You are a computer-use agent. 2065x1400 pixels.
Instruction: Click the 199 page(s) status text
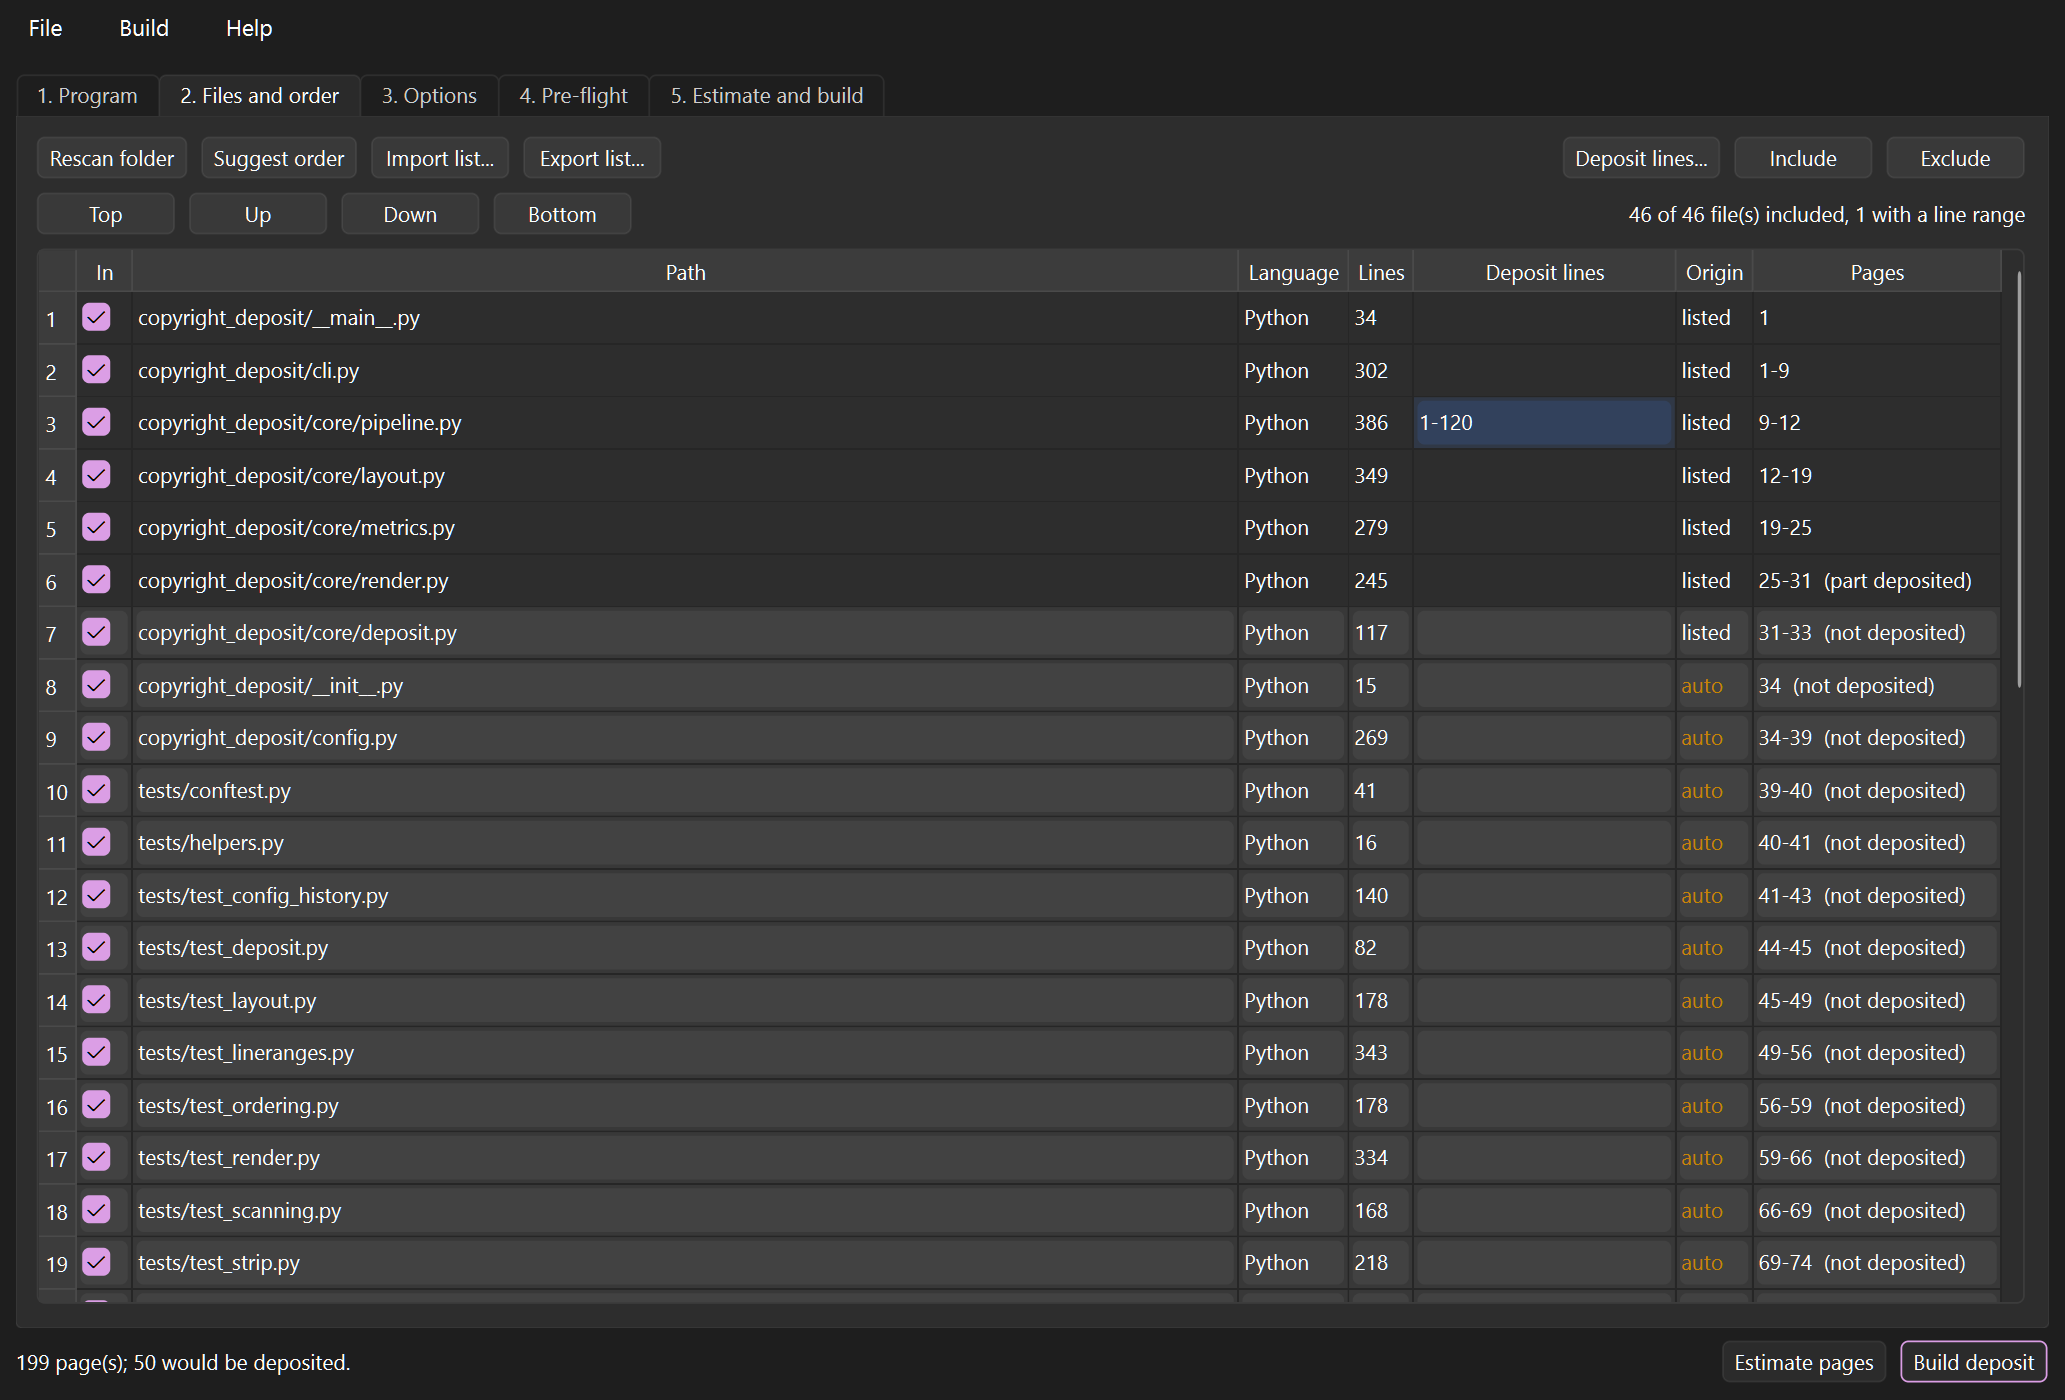click(x=183, y=1362)
